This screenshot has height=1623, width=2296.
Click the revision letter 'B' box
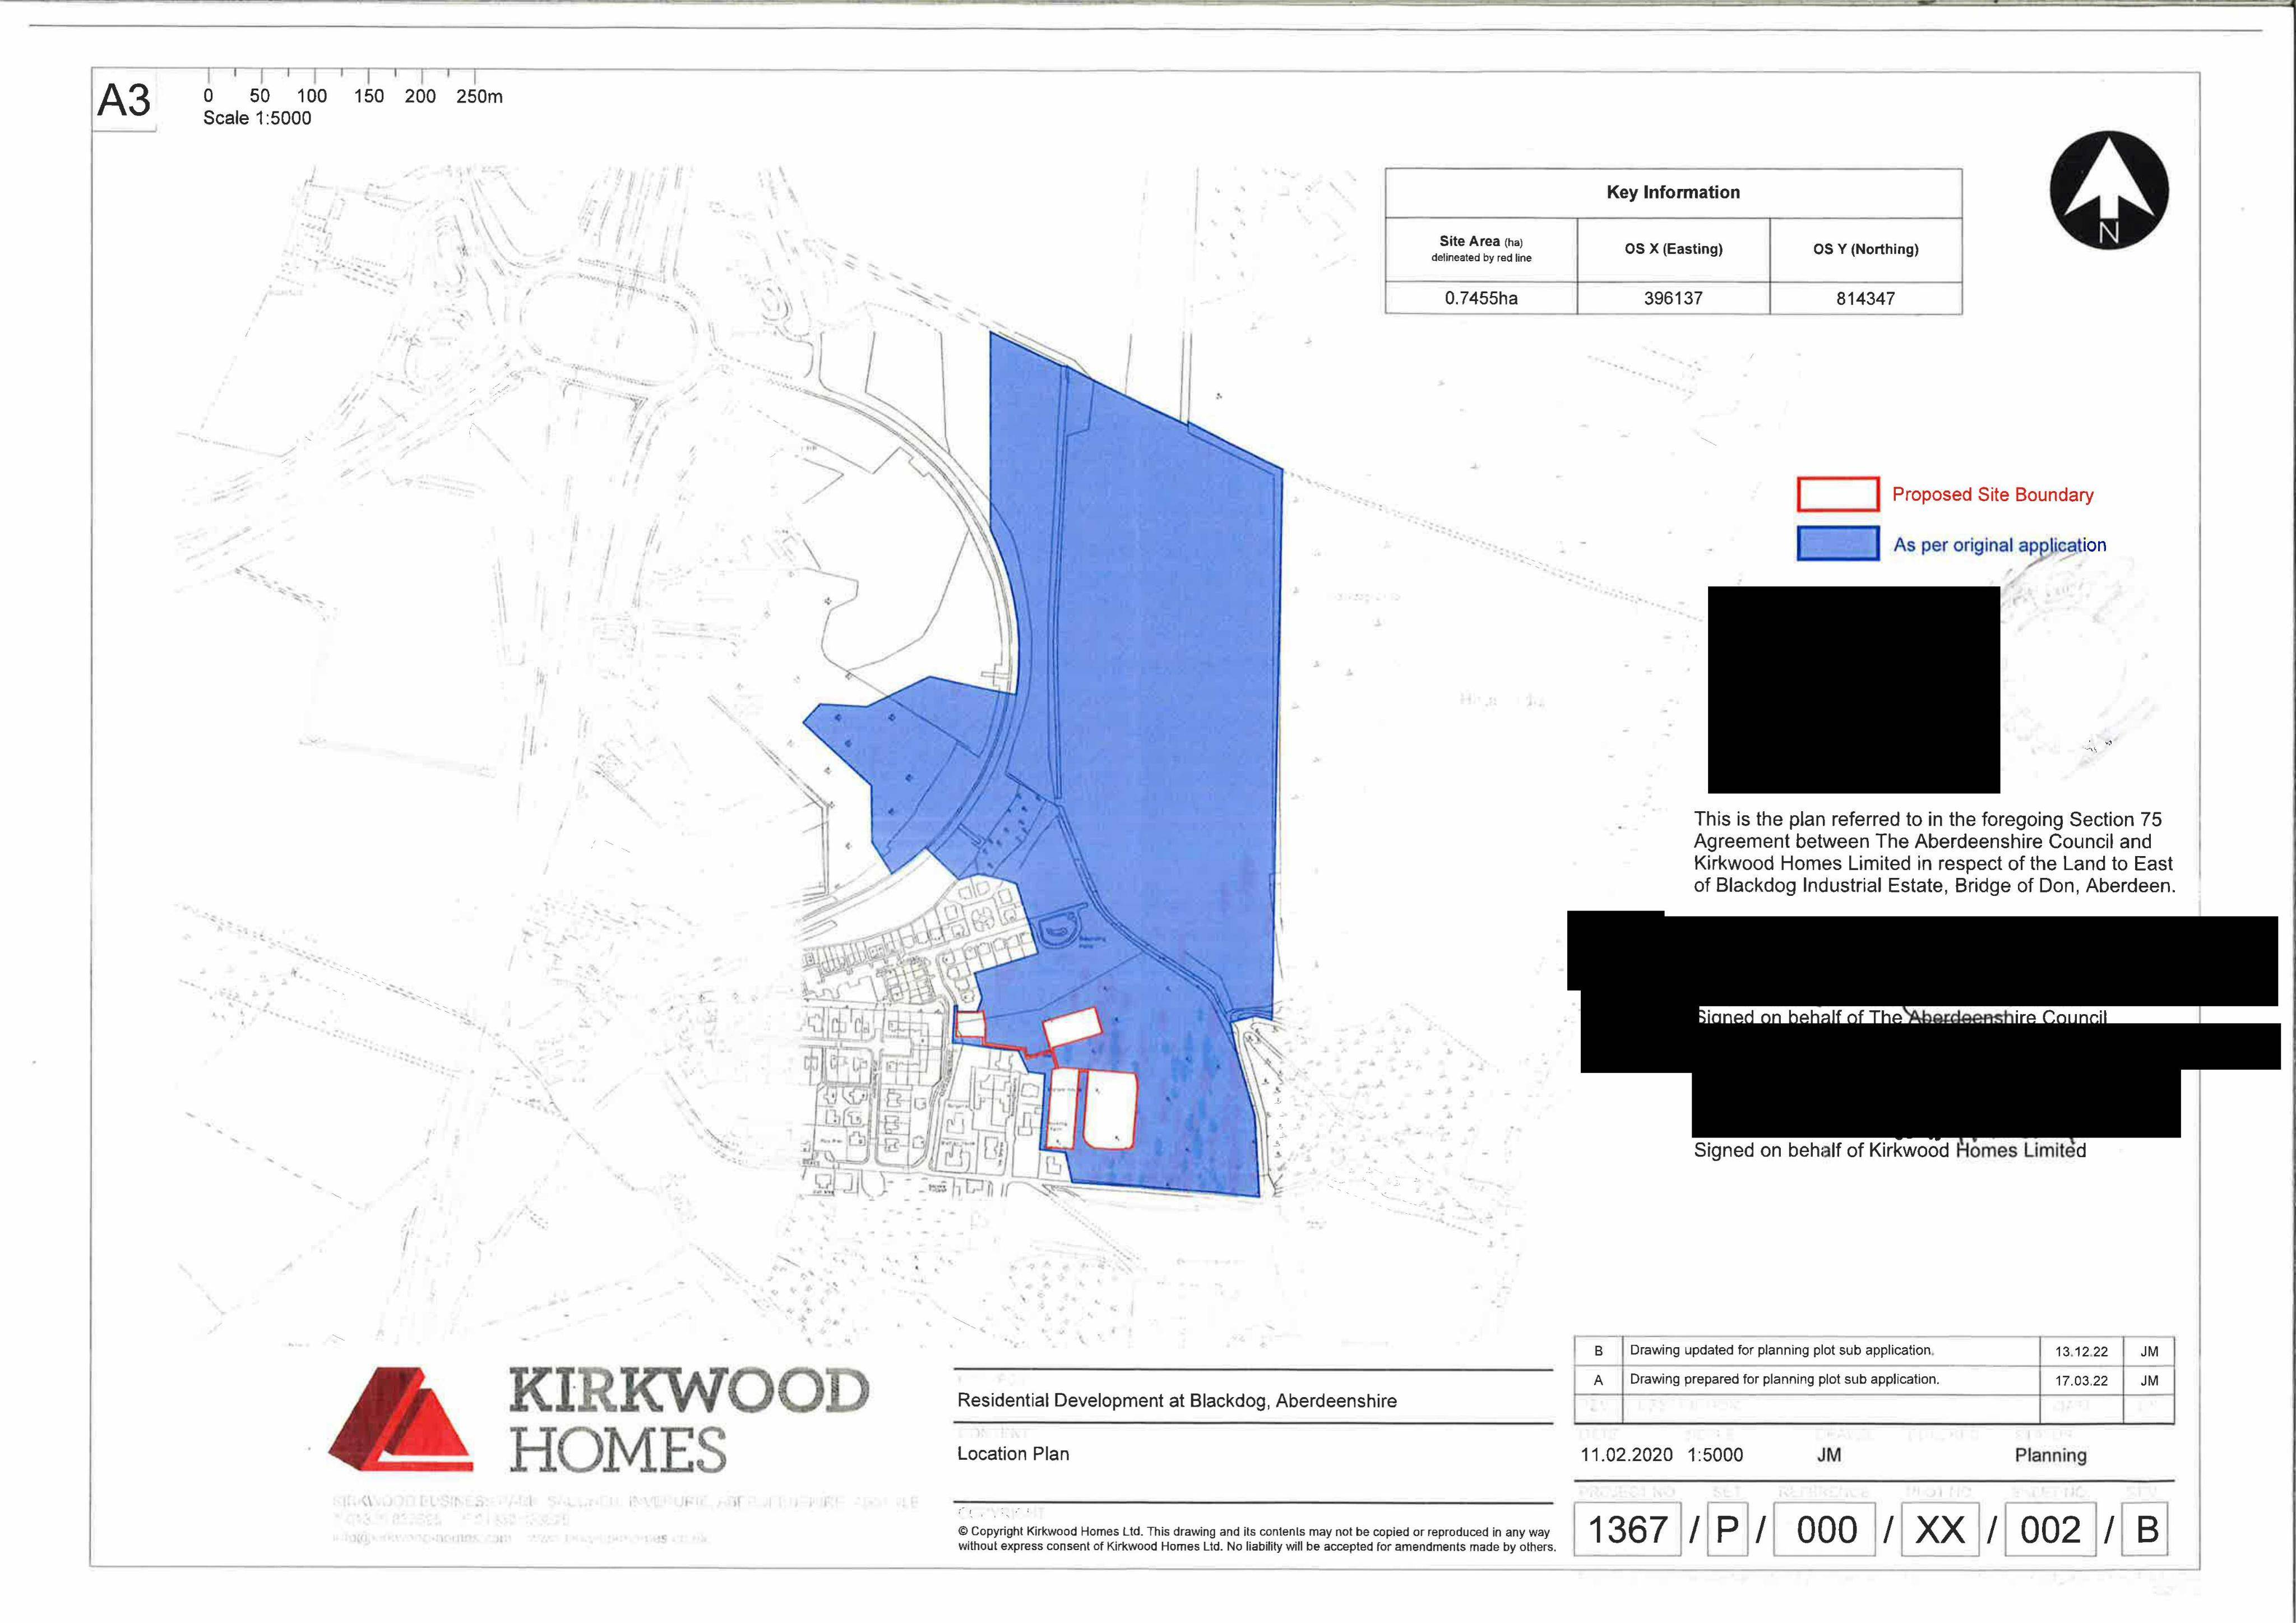coord(2146,1529)
